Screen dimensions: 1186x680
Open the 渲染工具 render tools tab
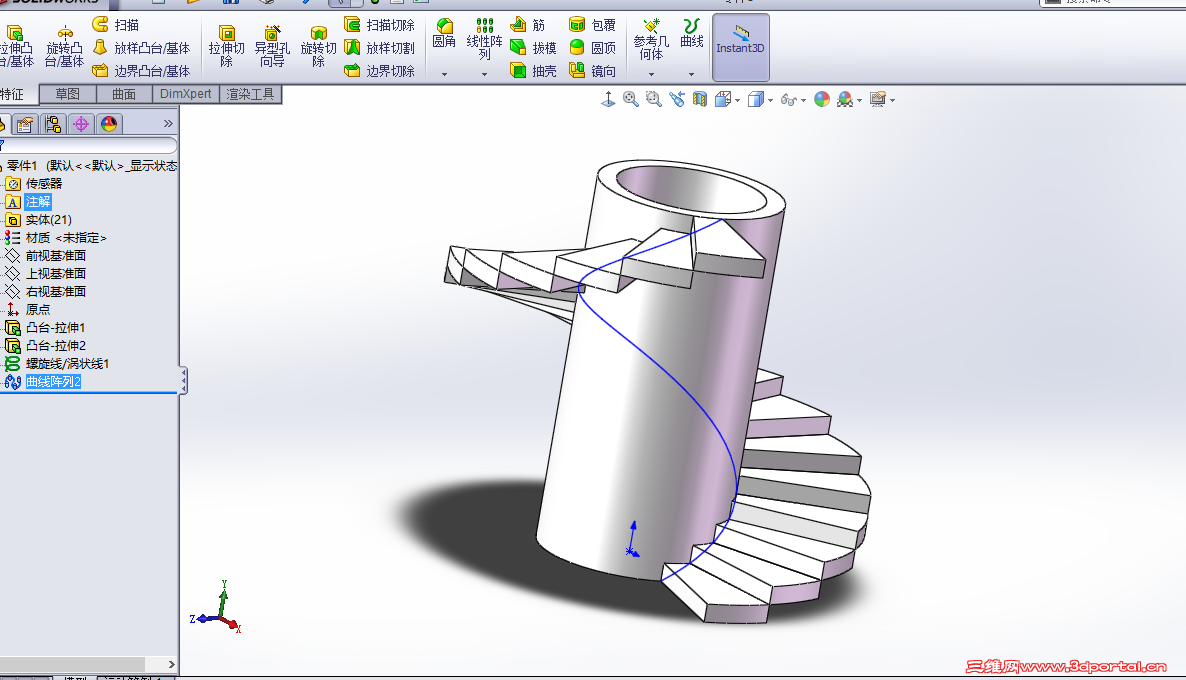tap(250, 94)
